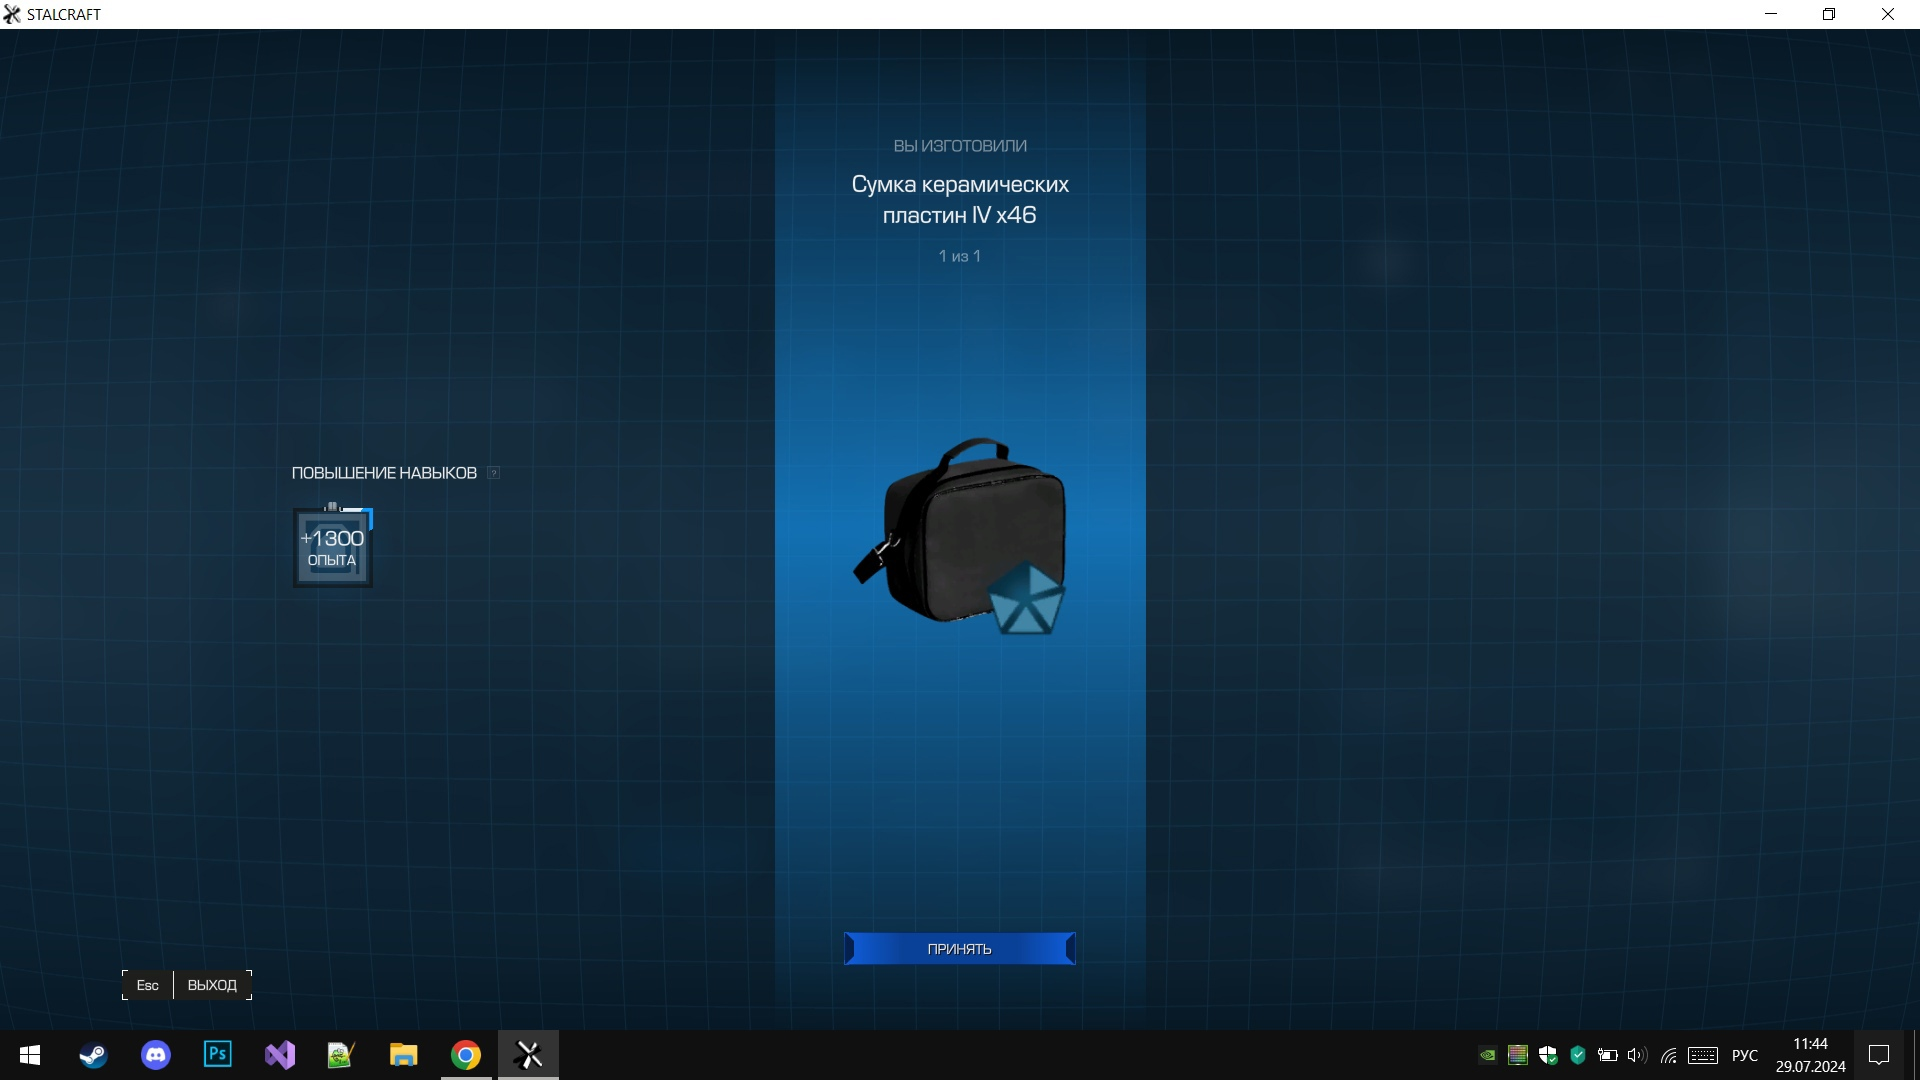Open the Windows Security tray icon

pyautogui.click(x=1548, y=1055)
